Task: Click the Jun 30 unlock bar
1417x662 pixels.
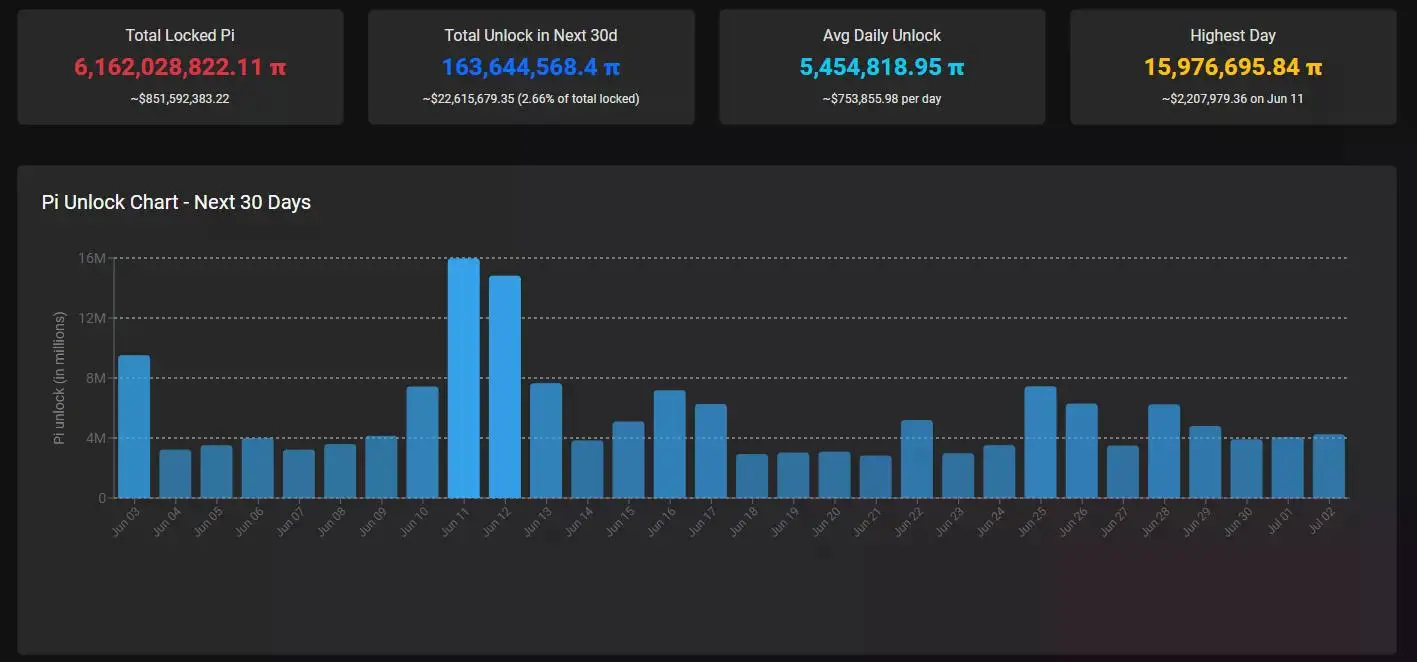Action: pyautogui.click(x=1247, y=469)
